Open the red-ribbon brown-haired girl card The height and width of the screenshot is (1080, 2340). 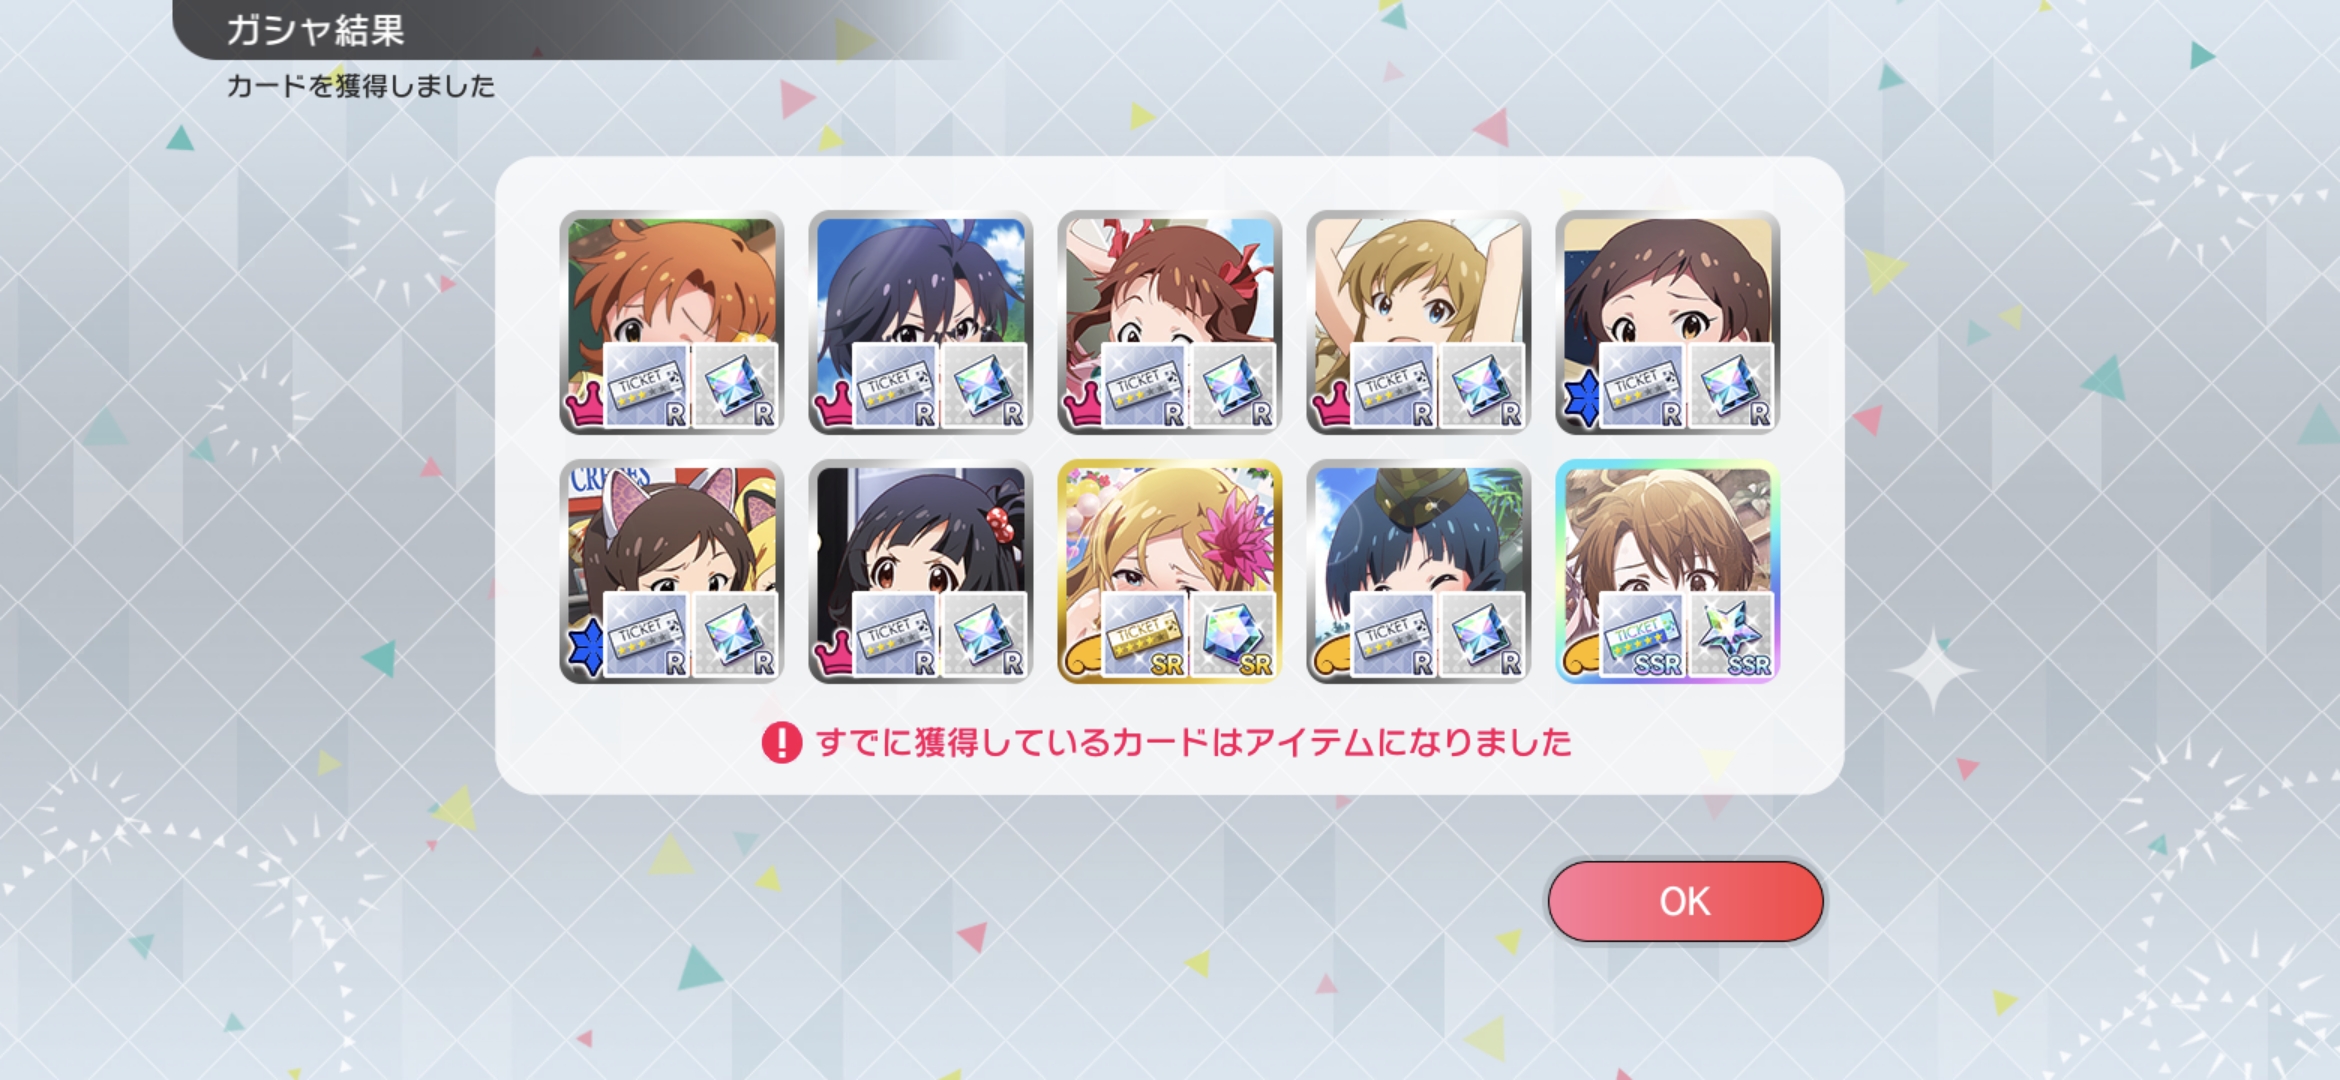tap(1169, 322)
